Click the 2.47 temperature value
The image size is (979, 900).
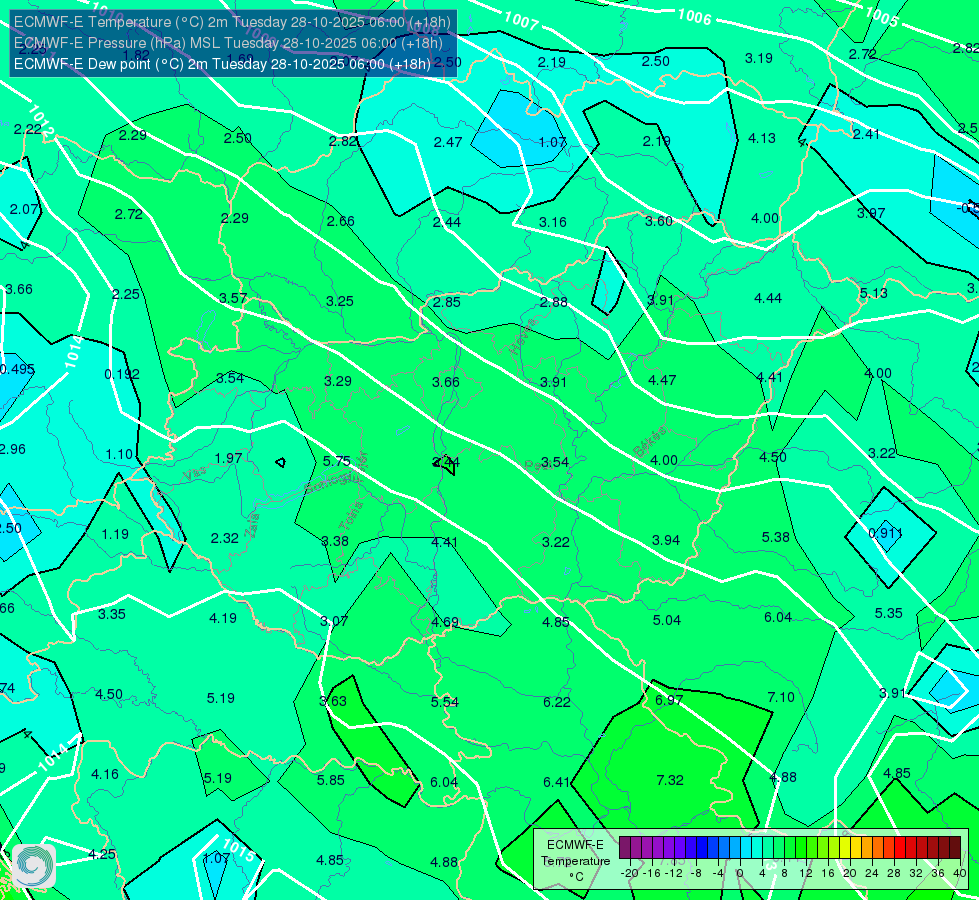click(x=448, y=142)
